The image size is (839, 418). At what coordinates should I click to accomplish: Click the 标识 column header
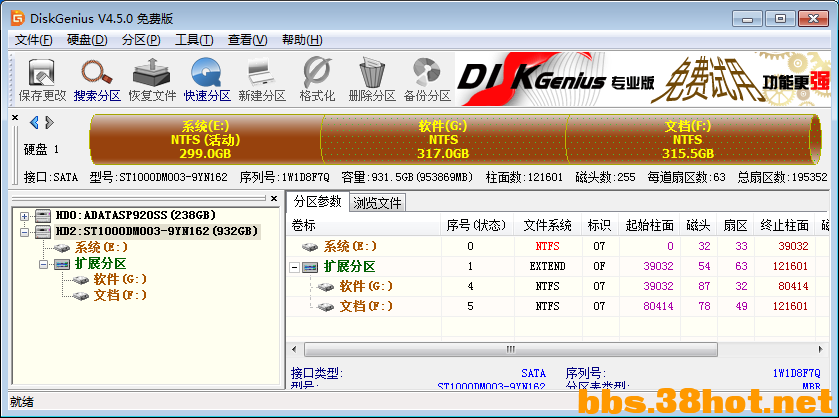tap(599, 226)
